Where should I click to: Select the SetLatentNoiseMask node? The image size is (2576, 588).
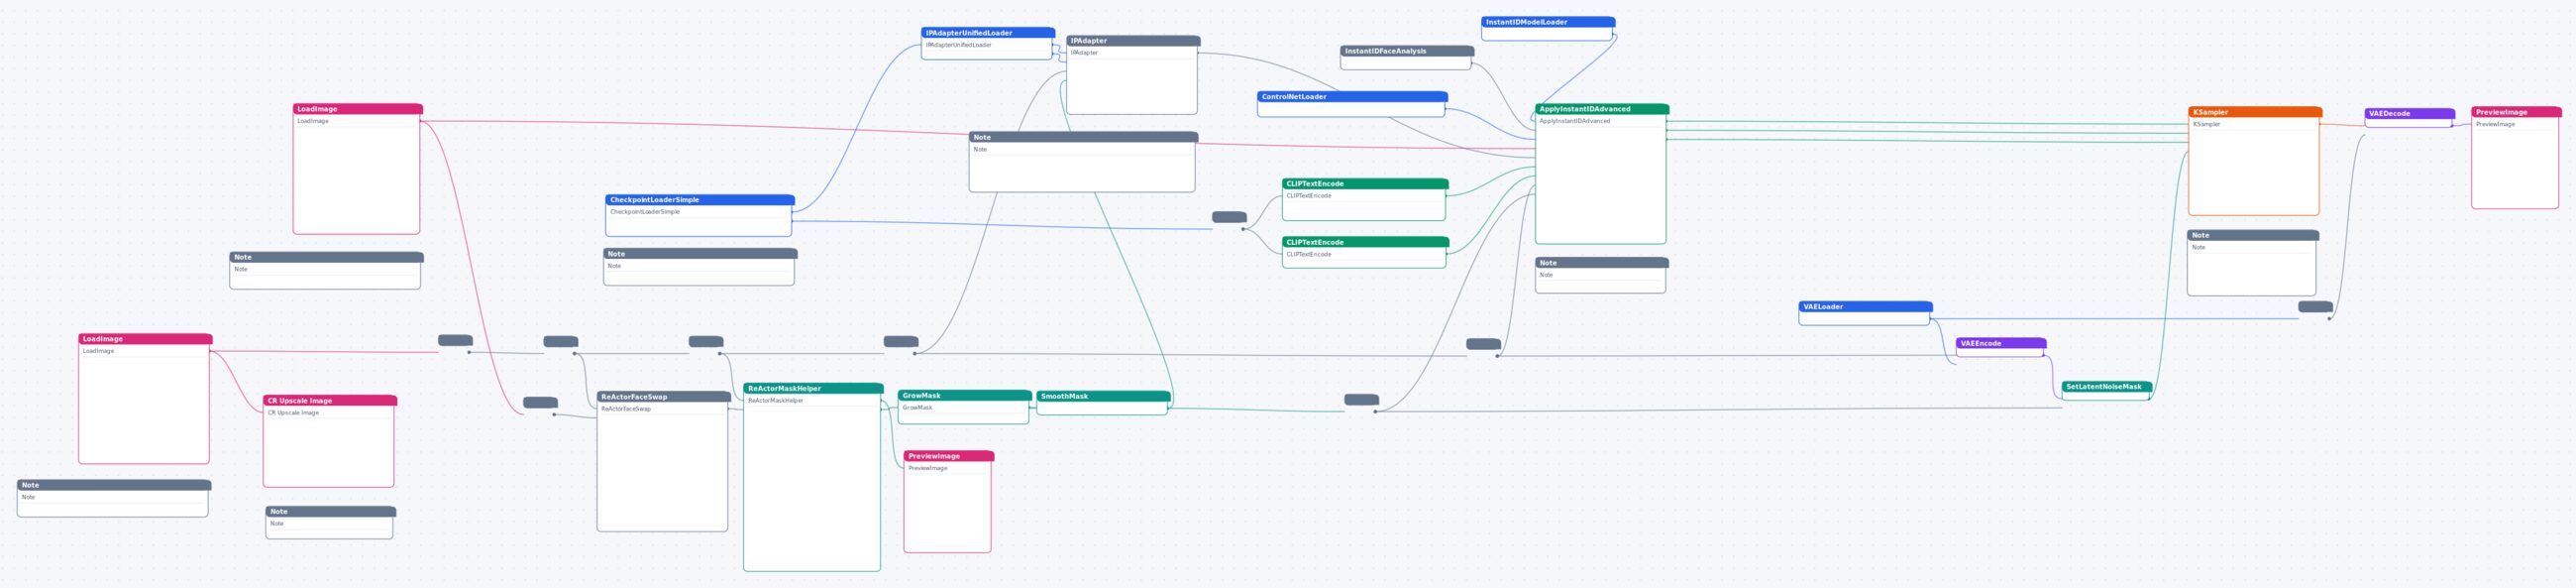pyautogui.click(x=2106, y=391)
